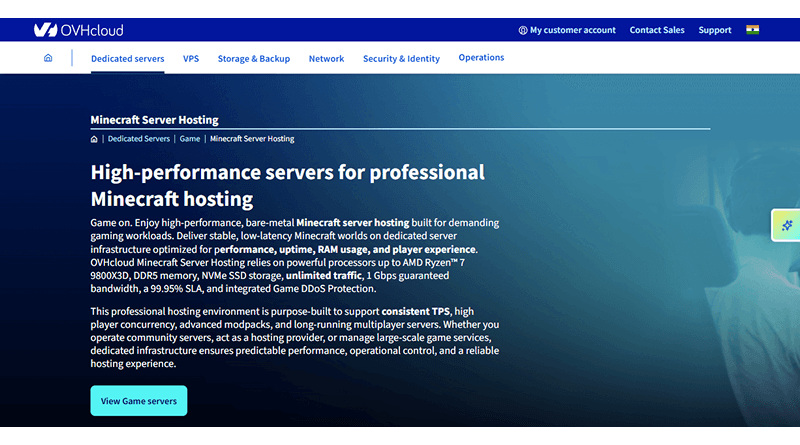The height and width of the screenshot is (445, 800).
Task: Open the AI assistant sparkle widget
Action: [x=786, y=225]
